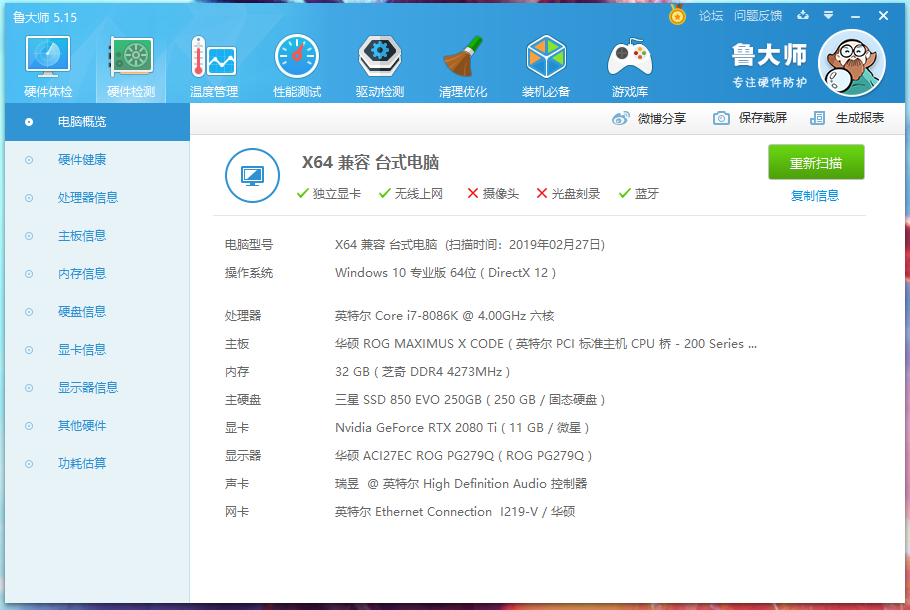Image resolution: width=910 pixels, height=610 pixels.
Task: Click 复制信息 copy info link
Action: 815,196
